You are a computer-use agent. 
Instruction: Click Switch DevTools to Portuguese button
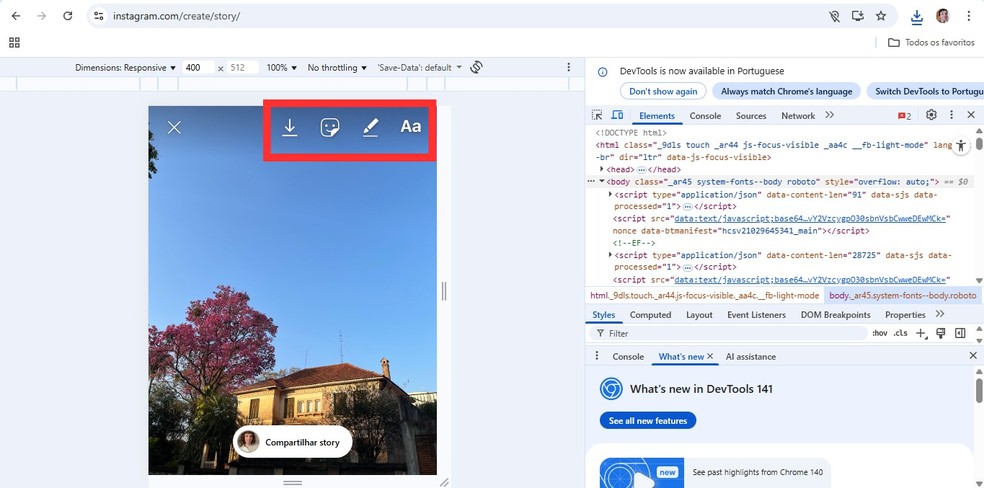(925, 92)
